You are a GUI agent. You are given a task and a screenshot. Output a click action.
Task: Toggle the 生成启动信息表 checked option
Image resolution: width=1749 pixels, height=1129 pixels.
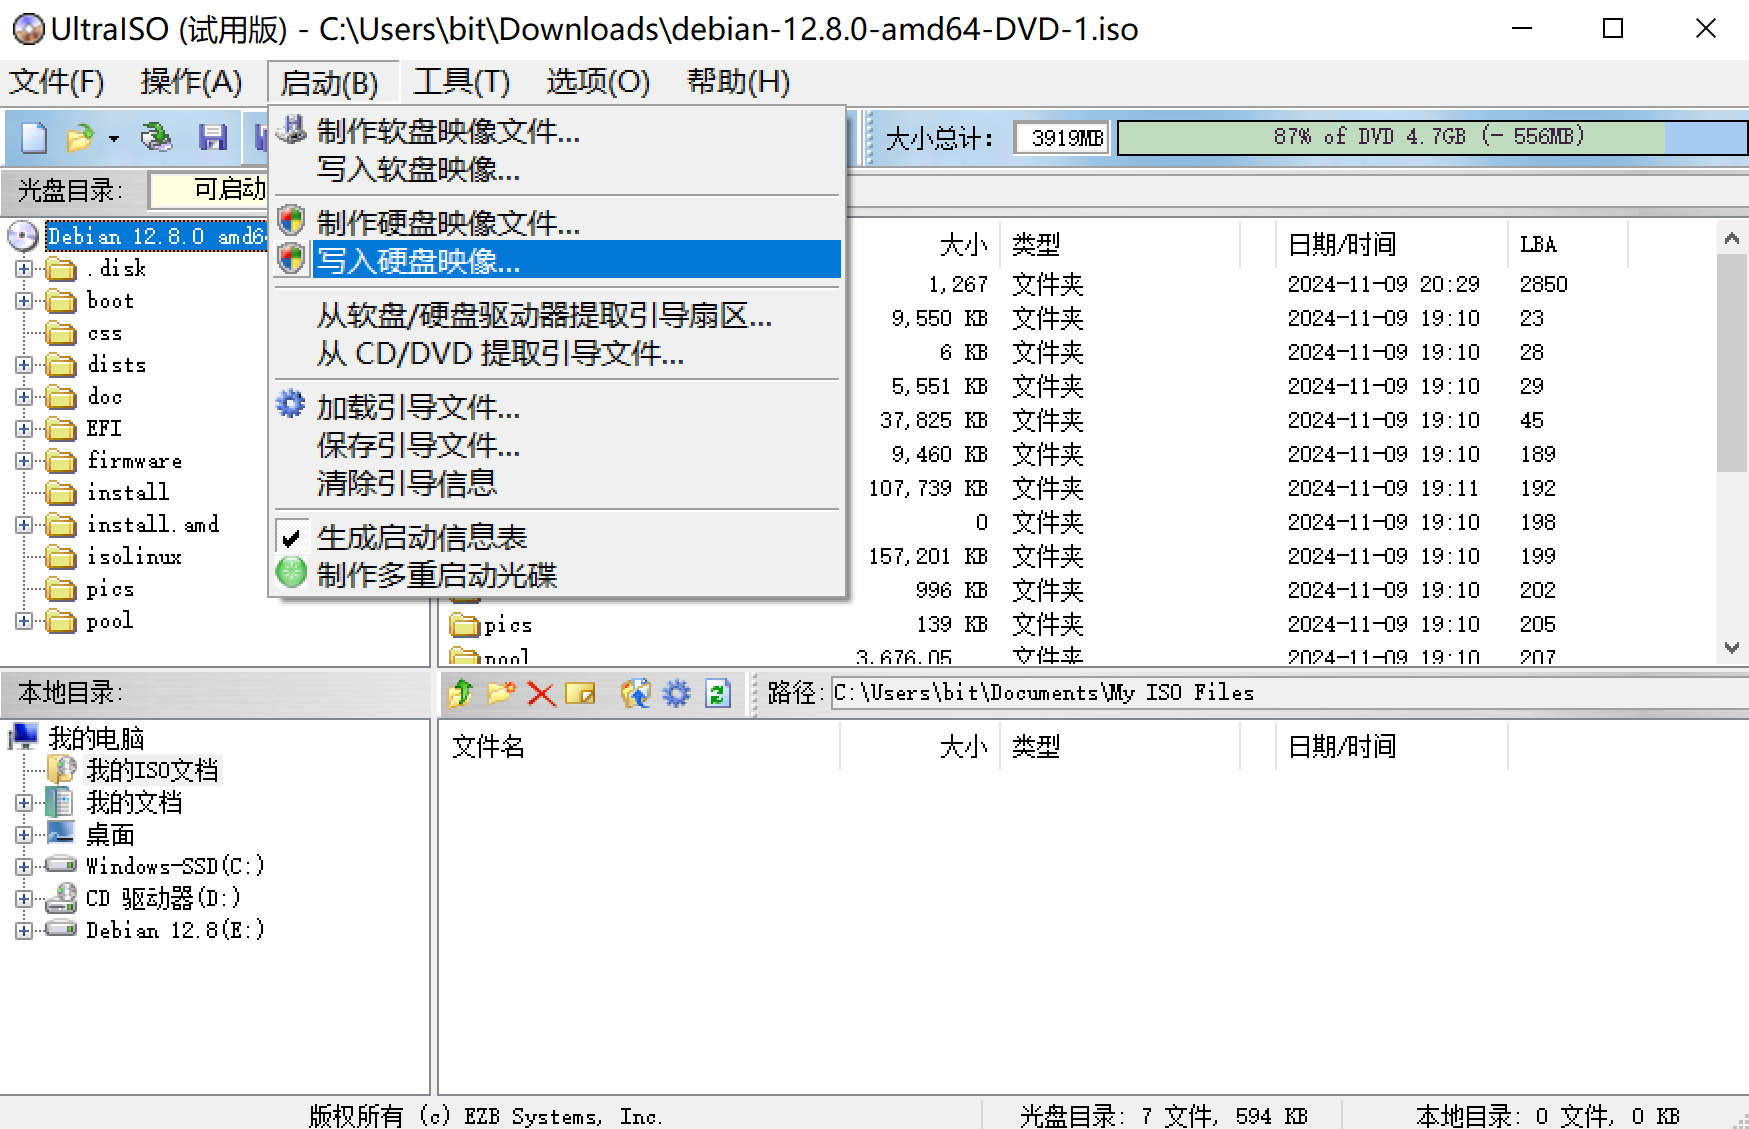pyautogui.click(x=421, y=538)
